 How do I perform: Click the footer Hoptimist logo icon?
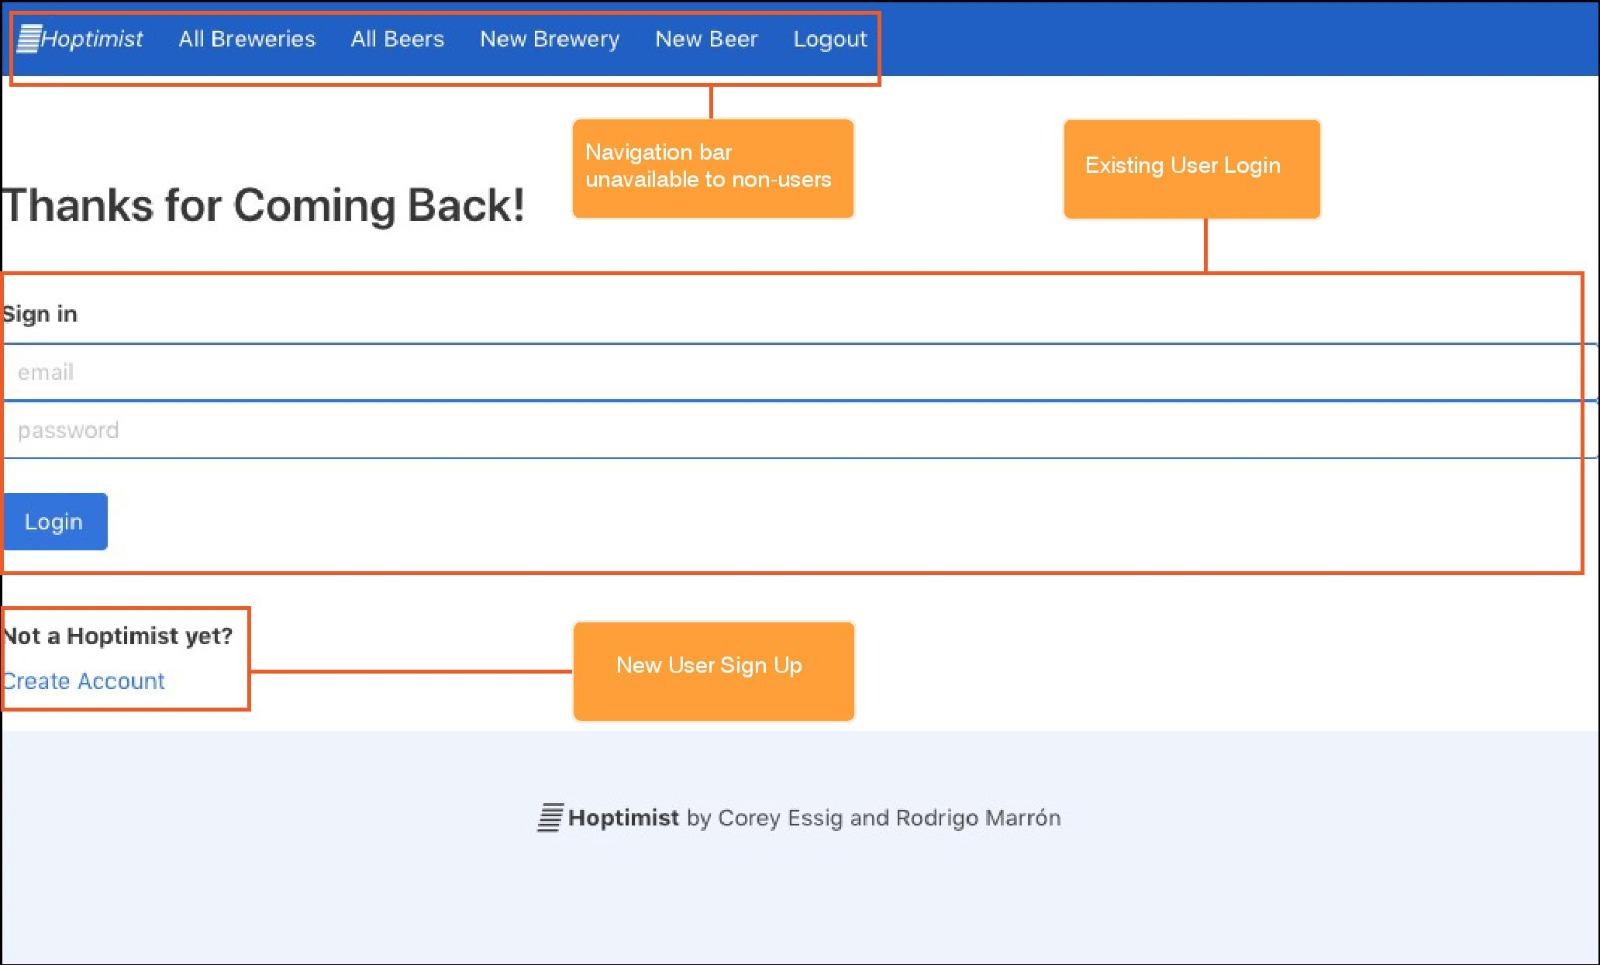click(x=550, y=817)
